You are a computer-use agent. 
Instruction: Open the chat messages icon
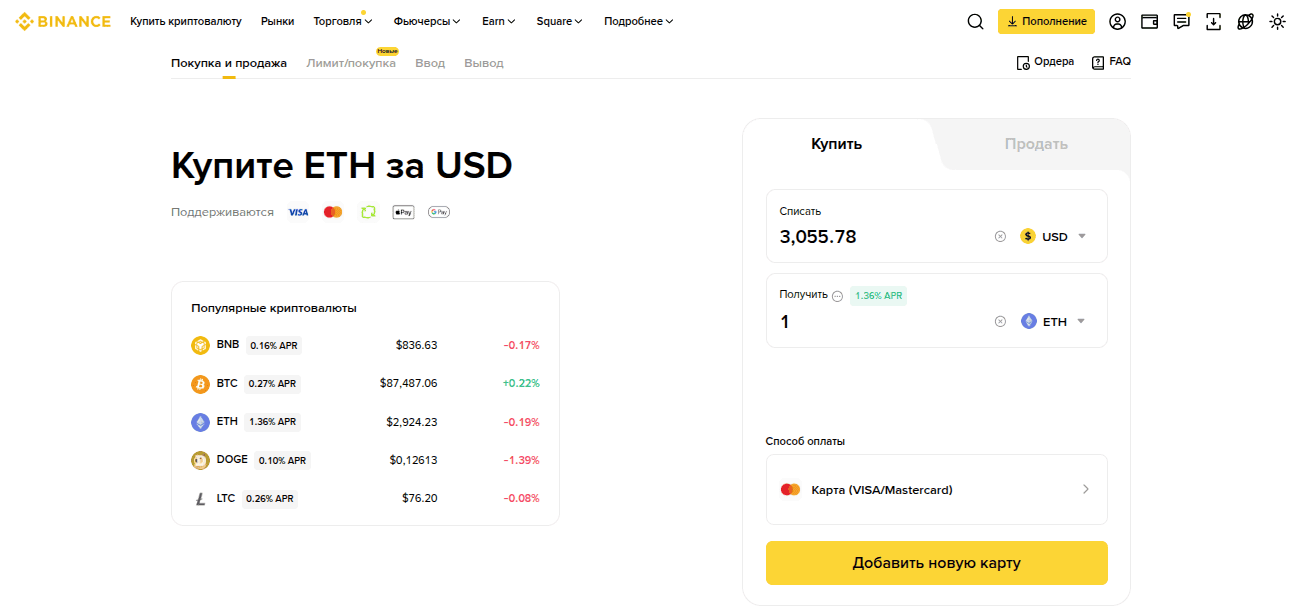(x=1181, y=21)
